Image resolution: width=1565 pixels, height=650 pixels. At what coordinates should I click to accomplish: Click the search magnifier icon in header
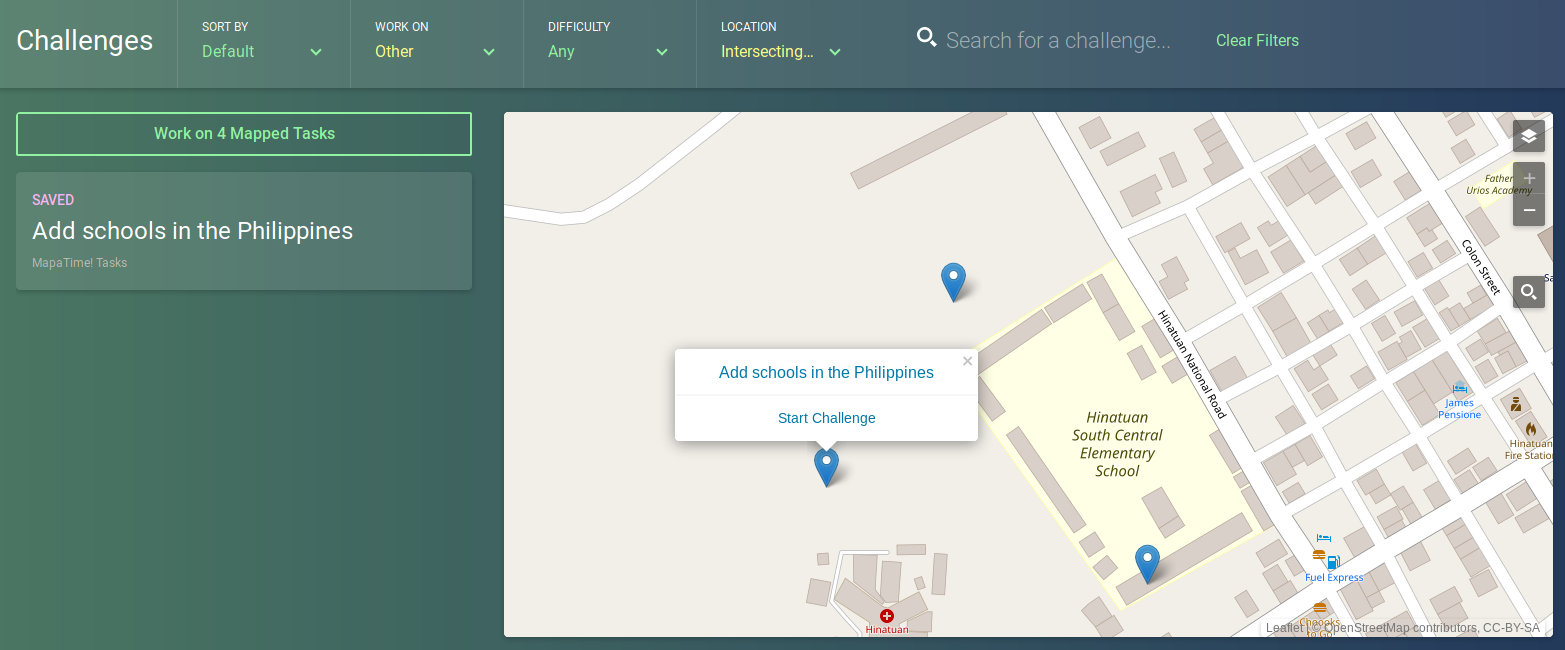(927, 38)
